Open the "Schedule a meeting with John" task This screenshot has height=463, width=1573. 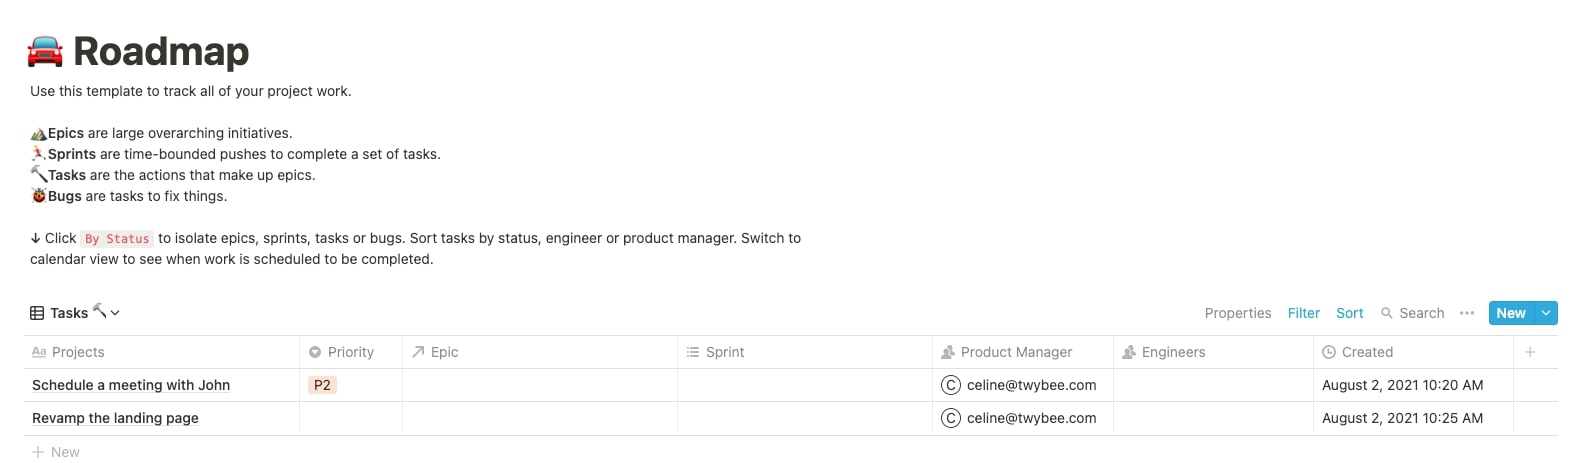tap(131, 385)
